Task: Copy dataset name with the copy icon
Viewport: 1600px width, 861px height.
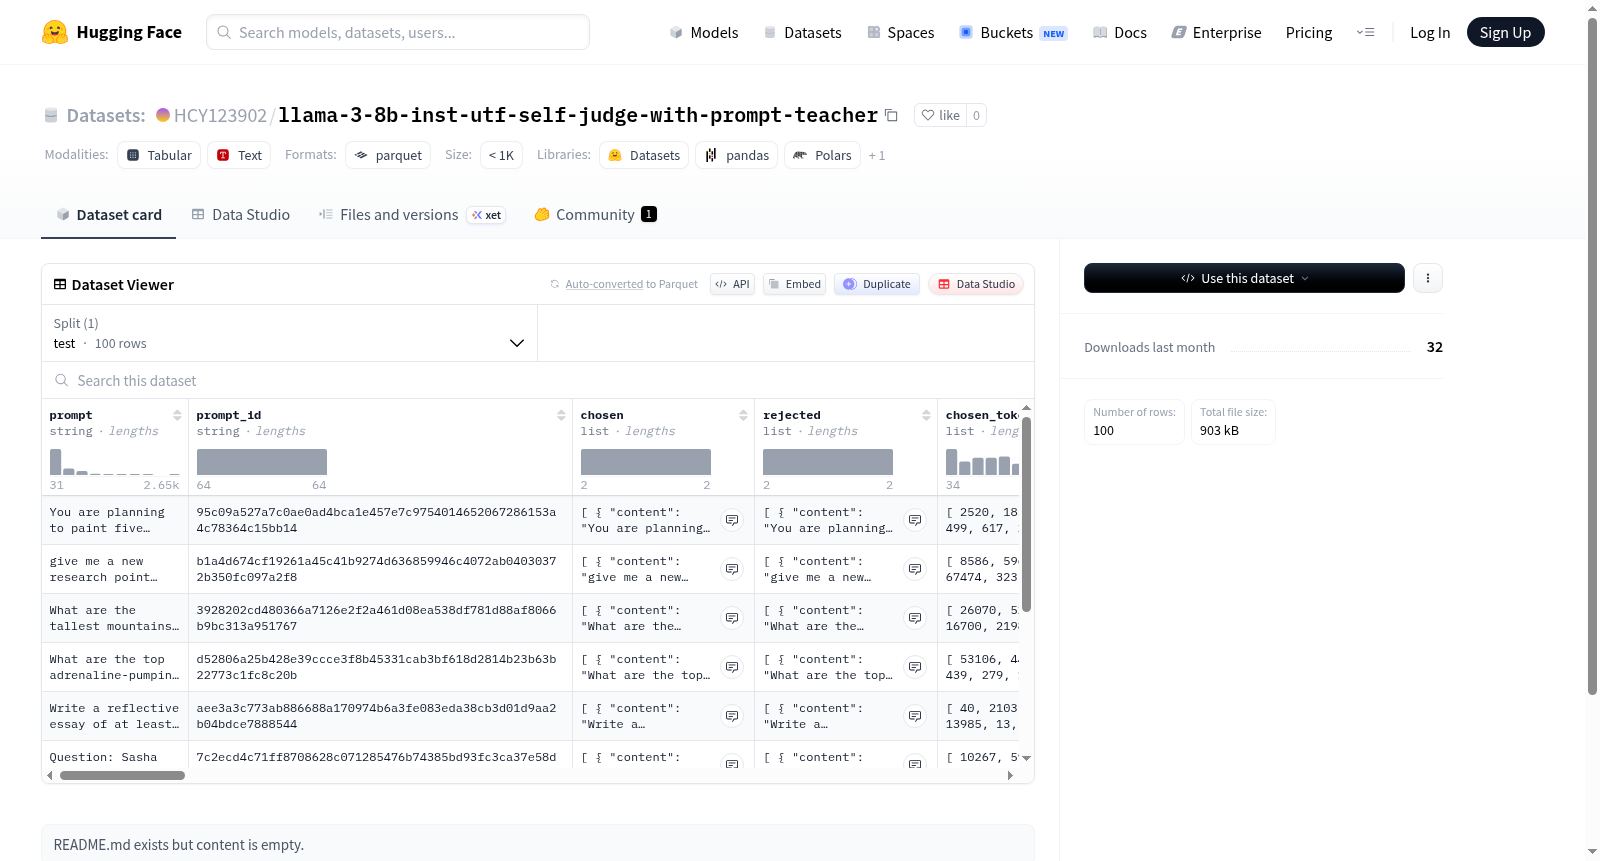Action: 891,115
